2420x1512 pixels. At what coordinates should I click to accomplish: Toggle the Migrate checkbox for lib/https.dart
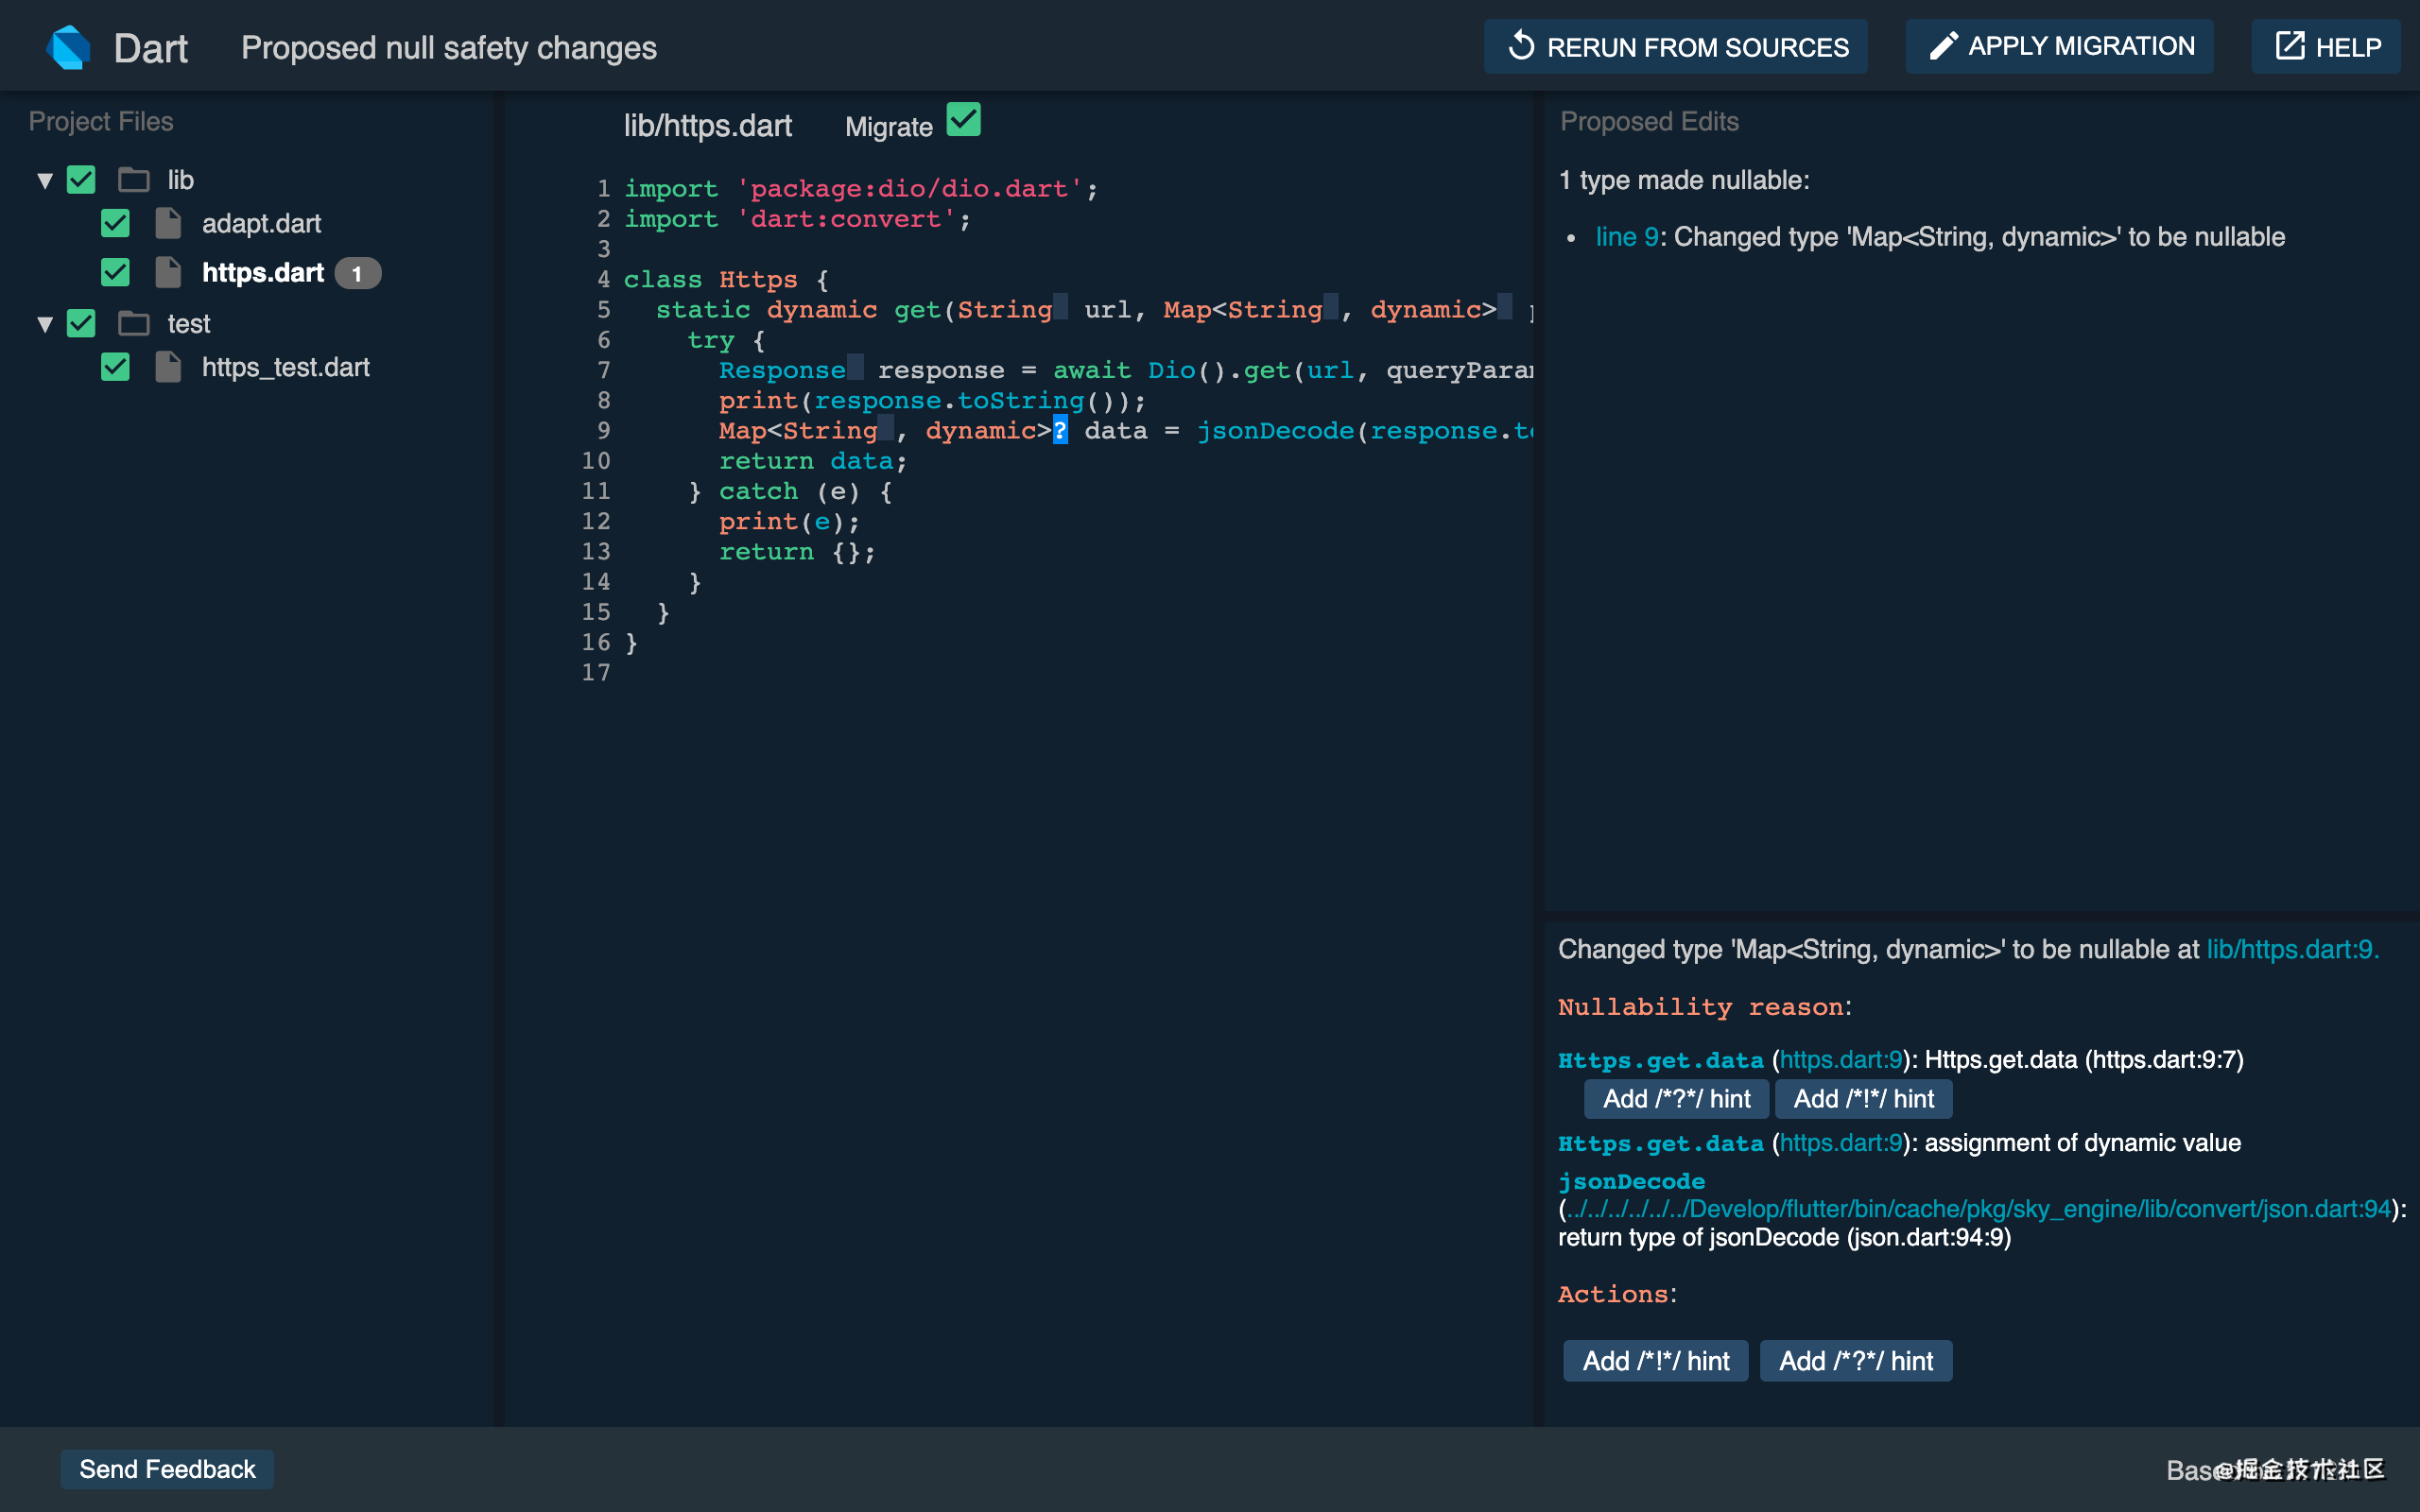964,119
